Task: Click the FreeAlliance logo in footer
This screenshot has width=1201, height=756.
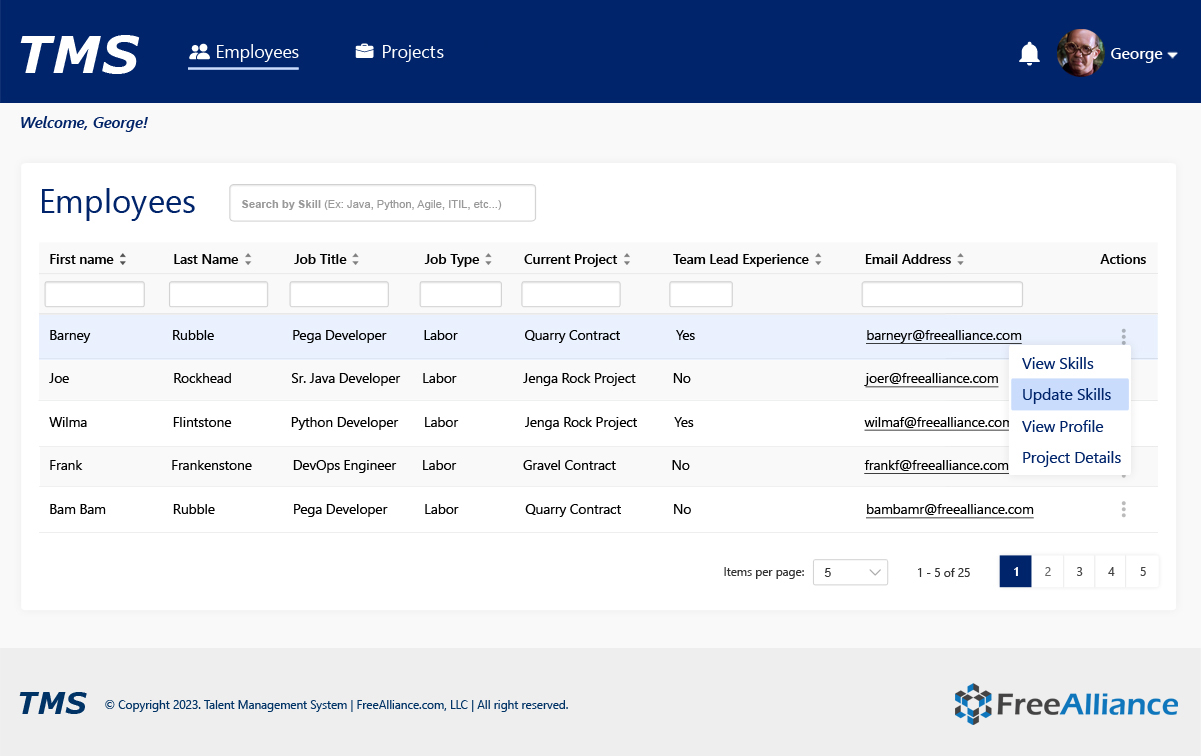Action: (1066, 704)
